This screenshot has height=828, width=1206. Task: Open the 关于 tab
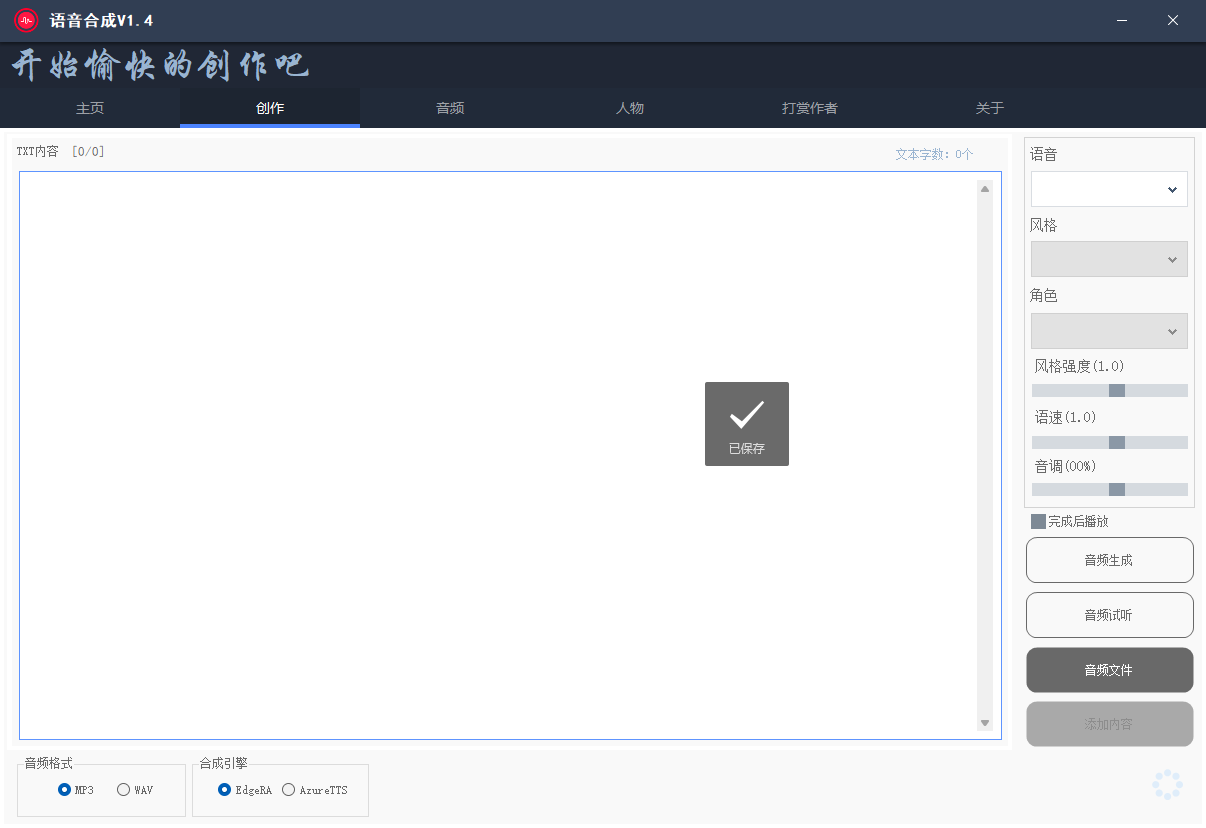click(x=990, y=108)
